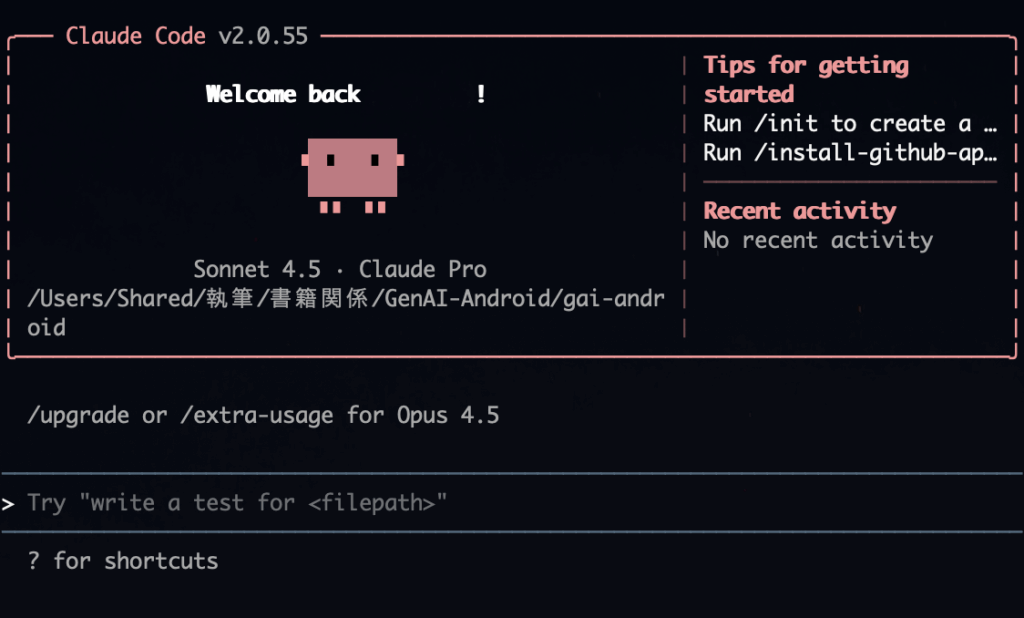Click the v2.0.55 version number
The width and height of the screenshot is (1024, 618).
263,36
